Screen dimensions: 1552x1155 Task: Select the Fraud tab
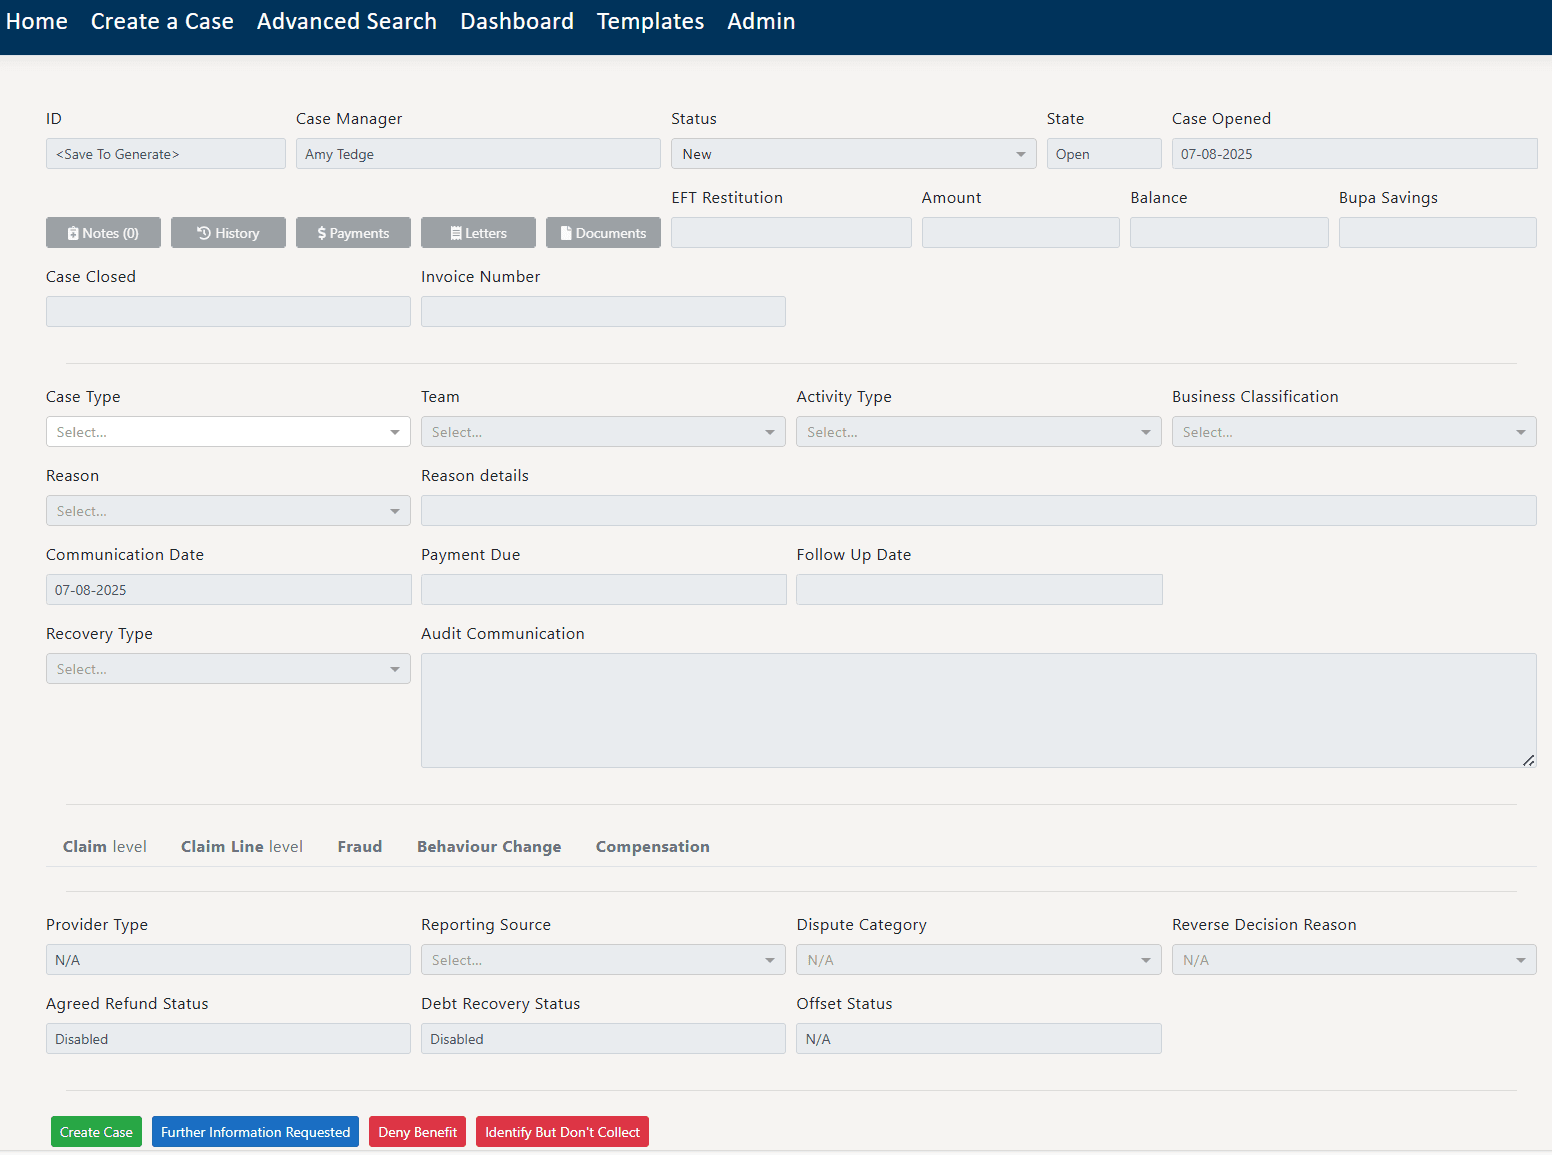point(360,847)
